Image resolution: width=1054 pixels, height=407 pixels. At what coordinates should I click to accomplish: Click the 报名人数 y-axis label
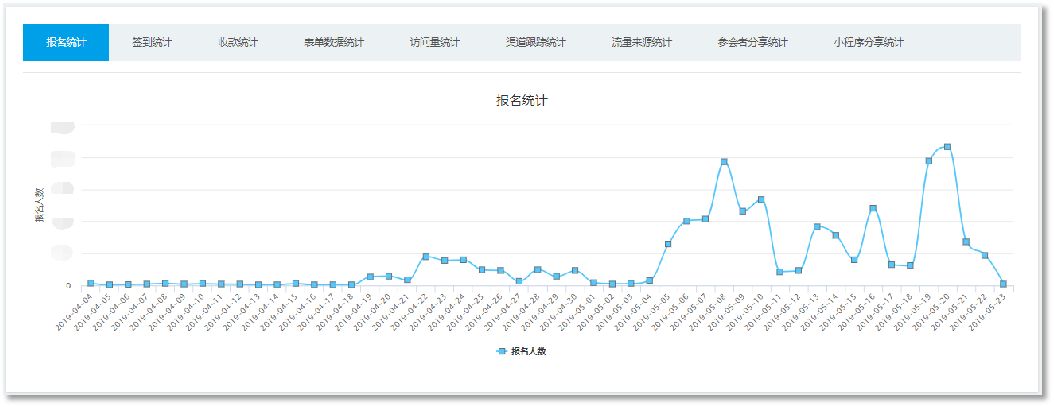(40, 206)
